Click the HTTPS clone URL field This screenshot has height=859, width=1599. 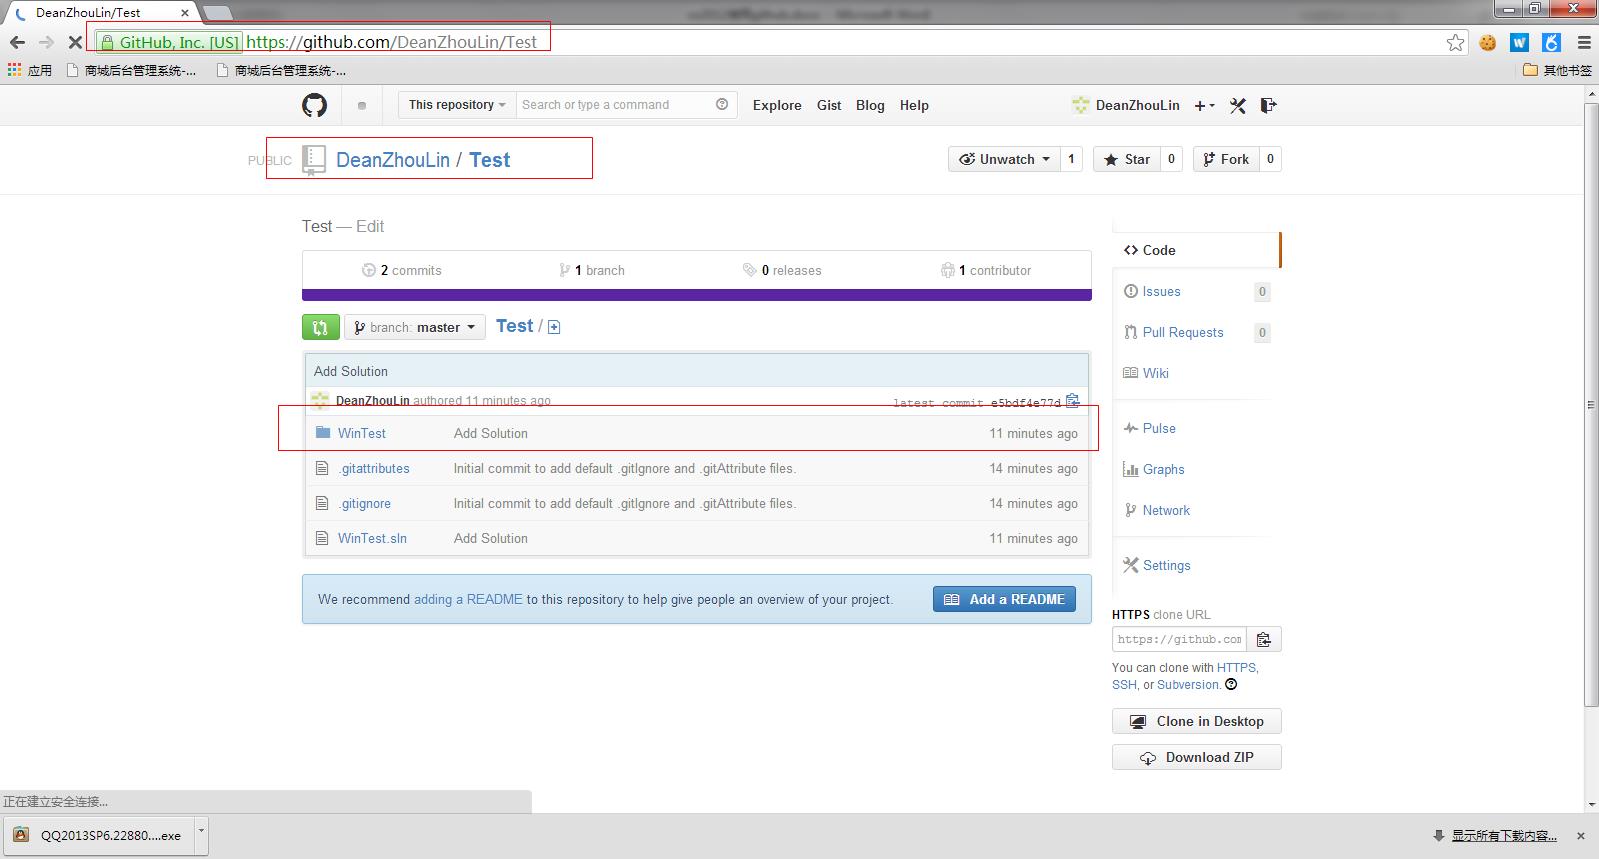[x=1179, y=639]
